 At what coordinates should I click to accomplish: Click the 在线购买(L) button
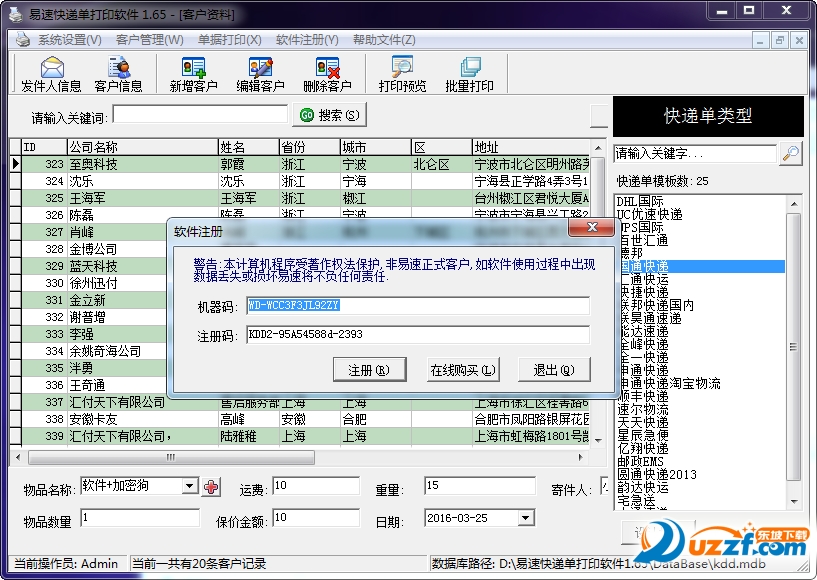tap(463, 369)
